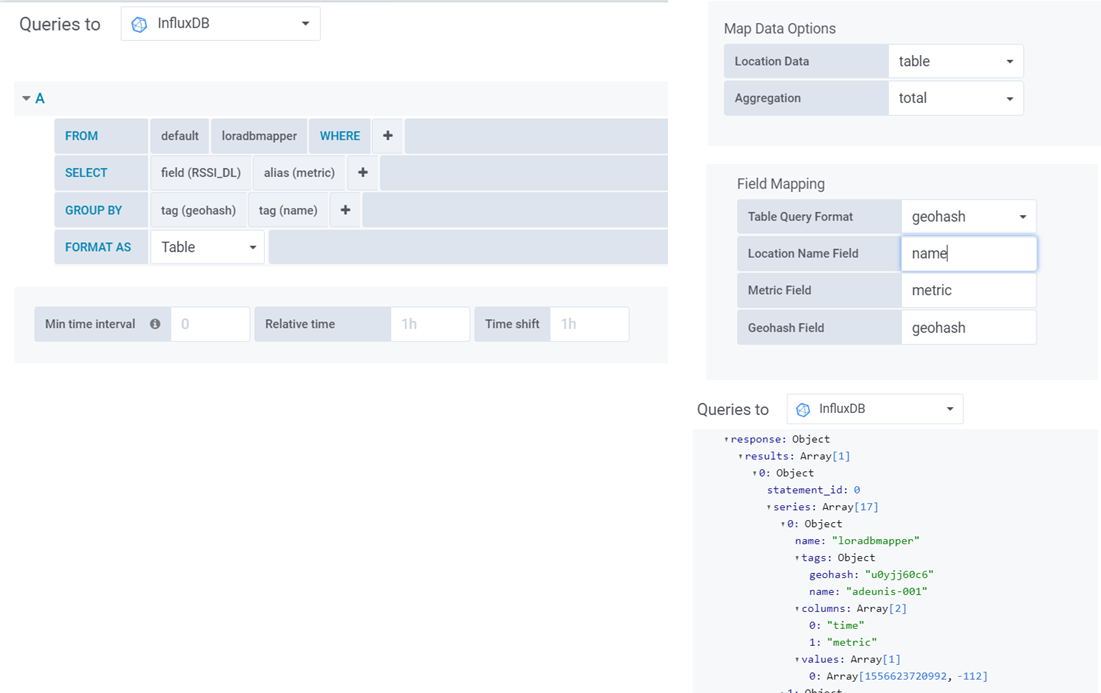Image resolution: width=1101 pixels, height=693 pixels.
Task: Collapse the tags Object node
Action: click(797, 558)
